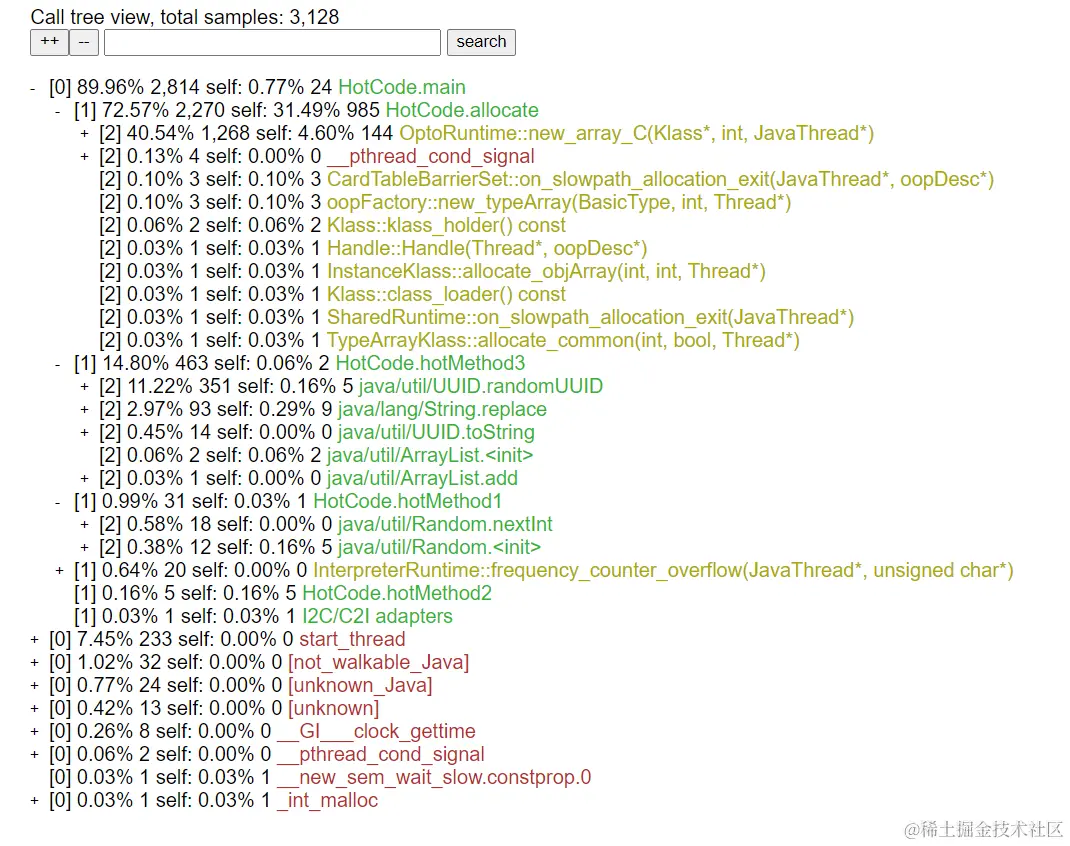Expand java/util/UUID.toString node
The width and height of the screenshot is (1070, 846).
pos(84,433)
